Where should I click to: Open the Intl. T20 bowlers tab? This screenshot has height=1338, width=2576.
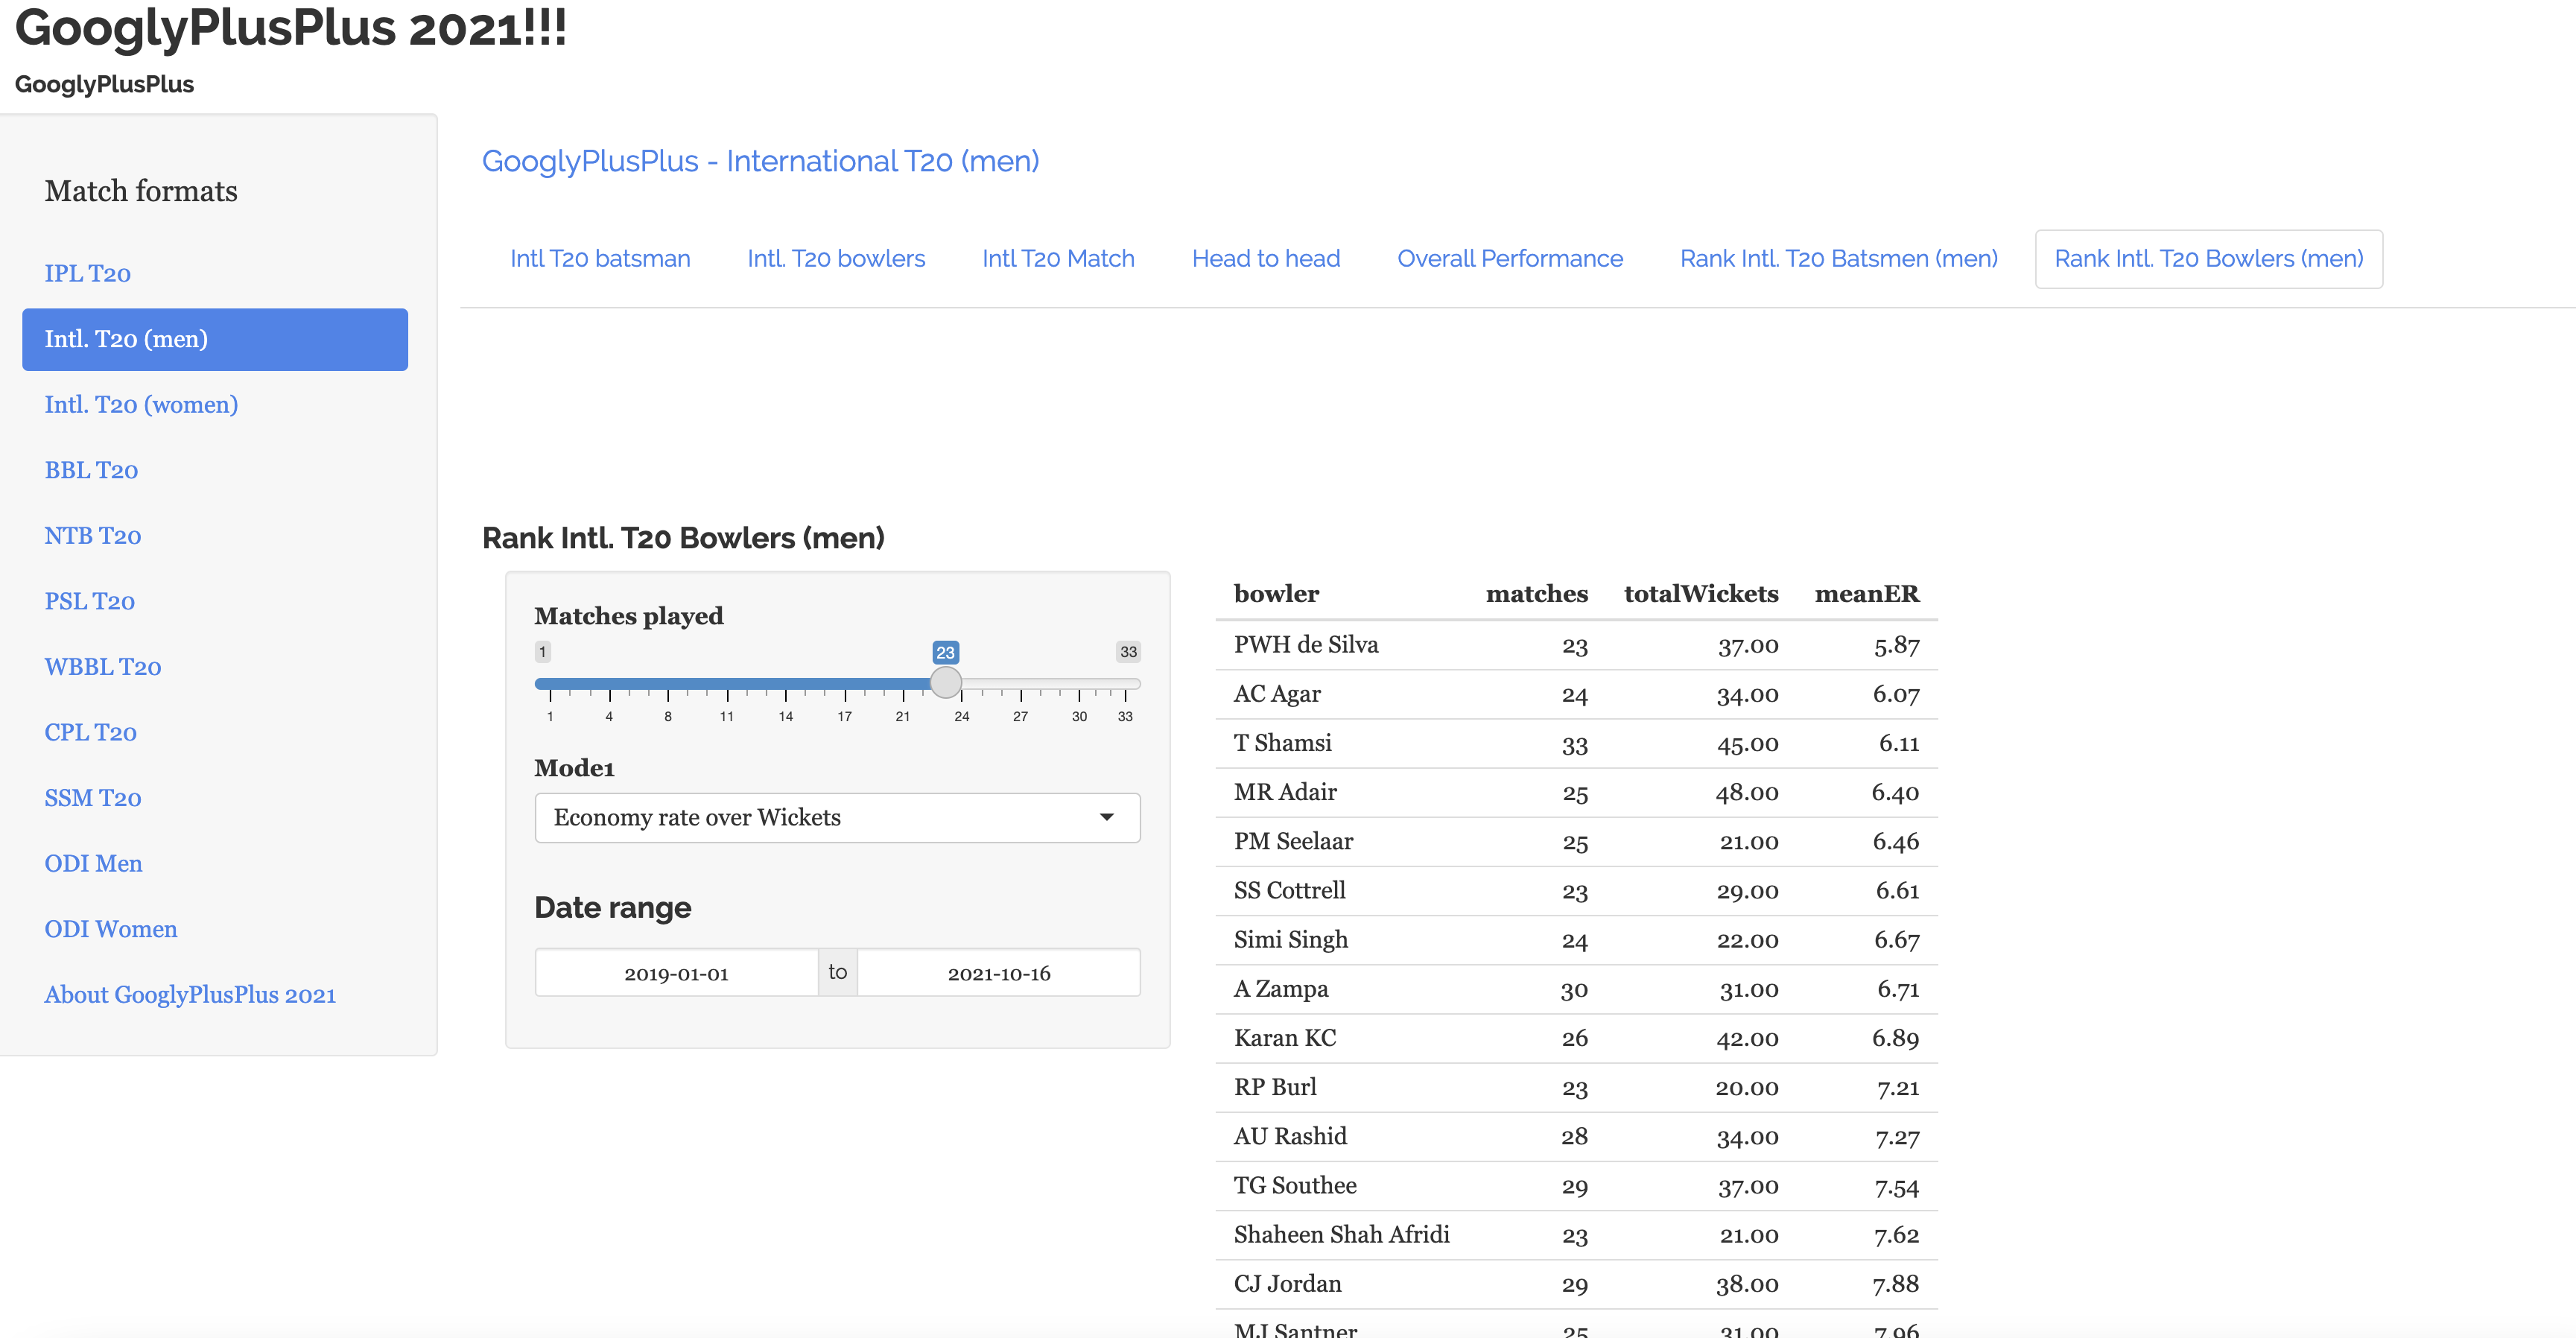836,259
